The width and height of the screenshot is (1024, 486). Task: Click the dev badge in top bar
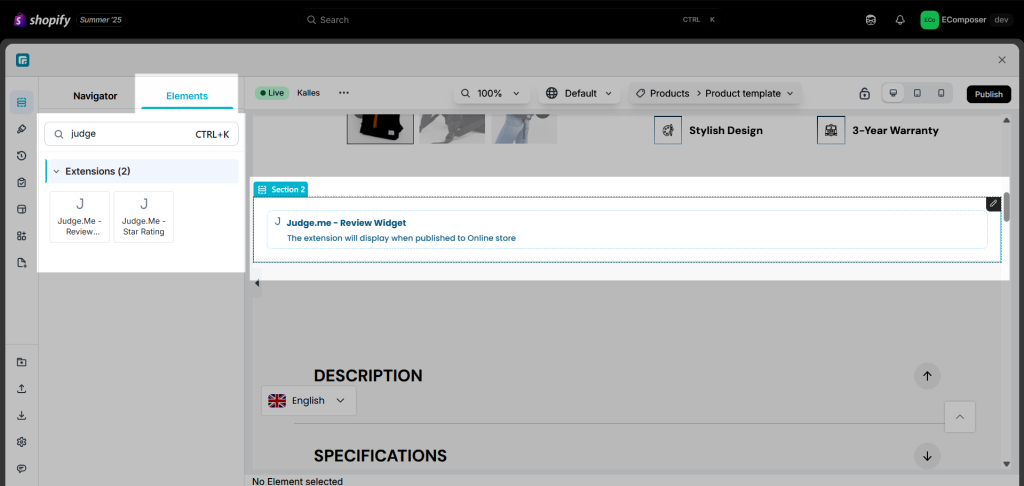[x=1001, y=20]
